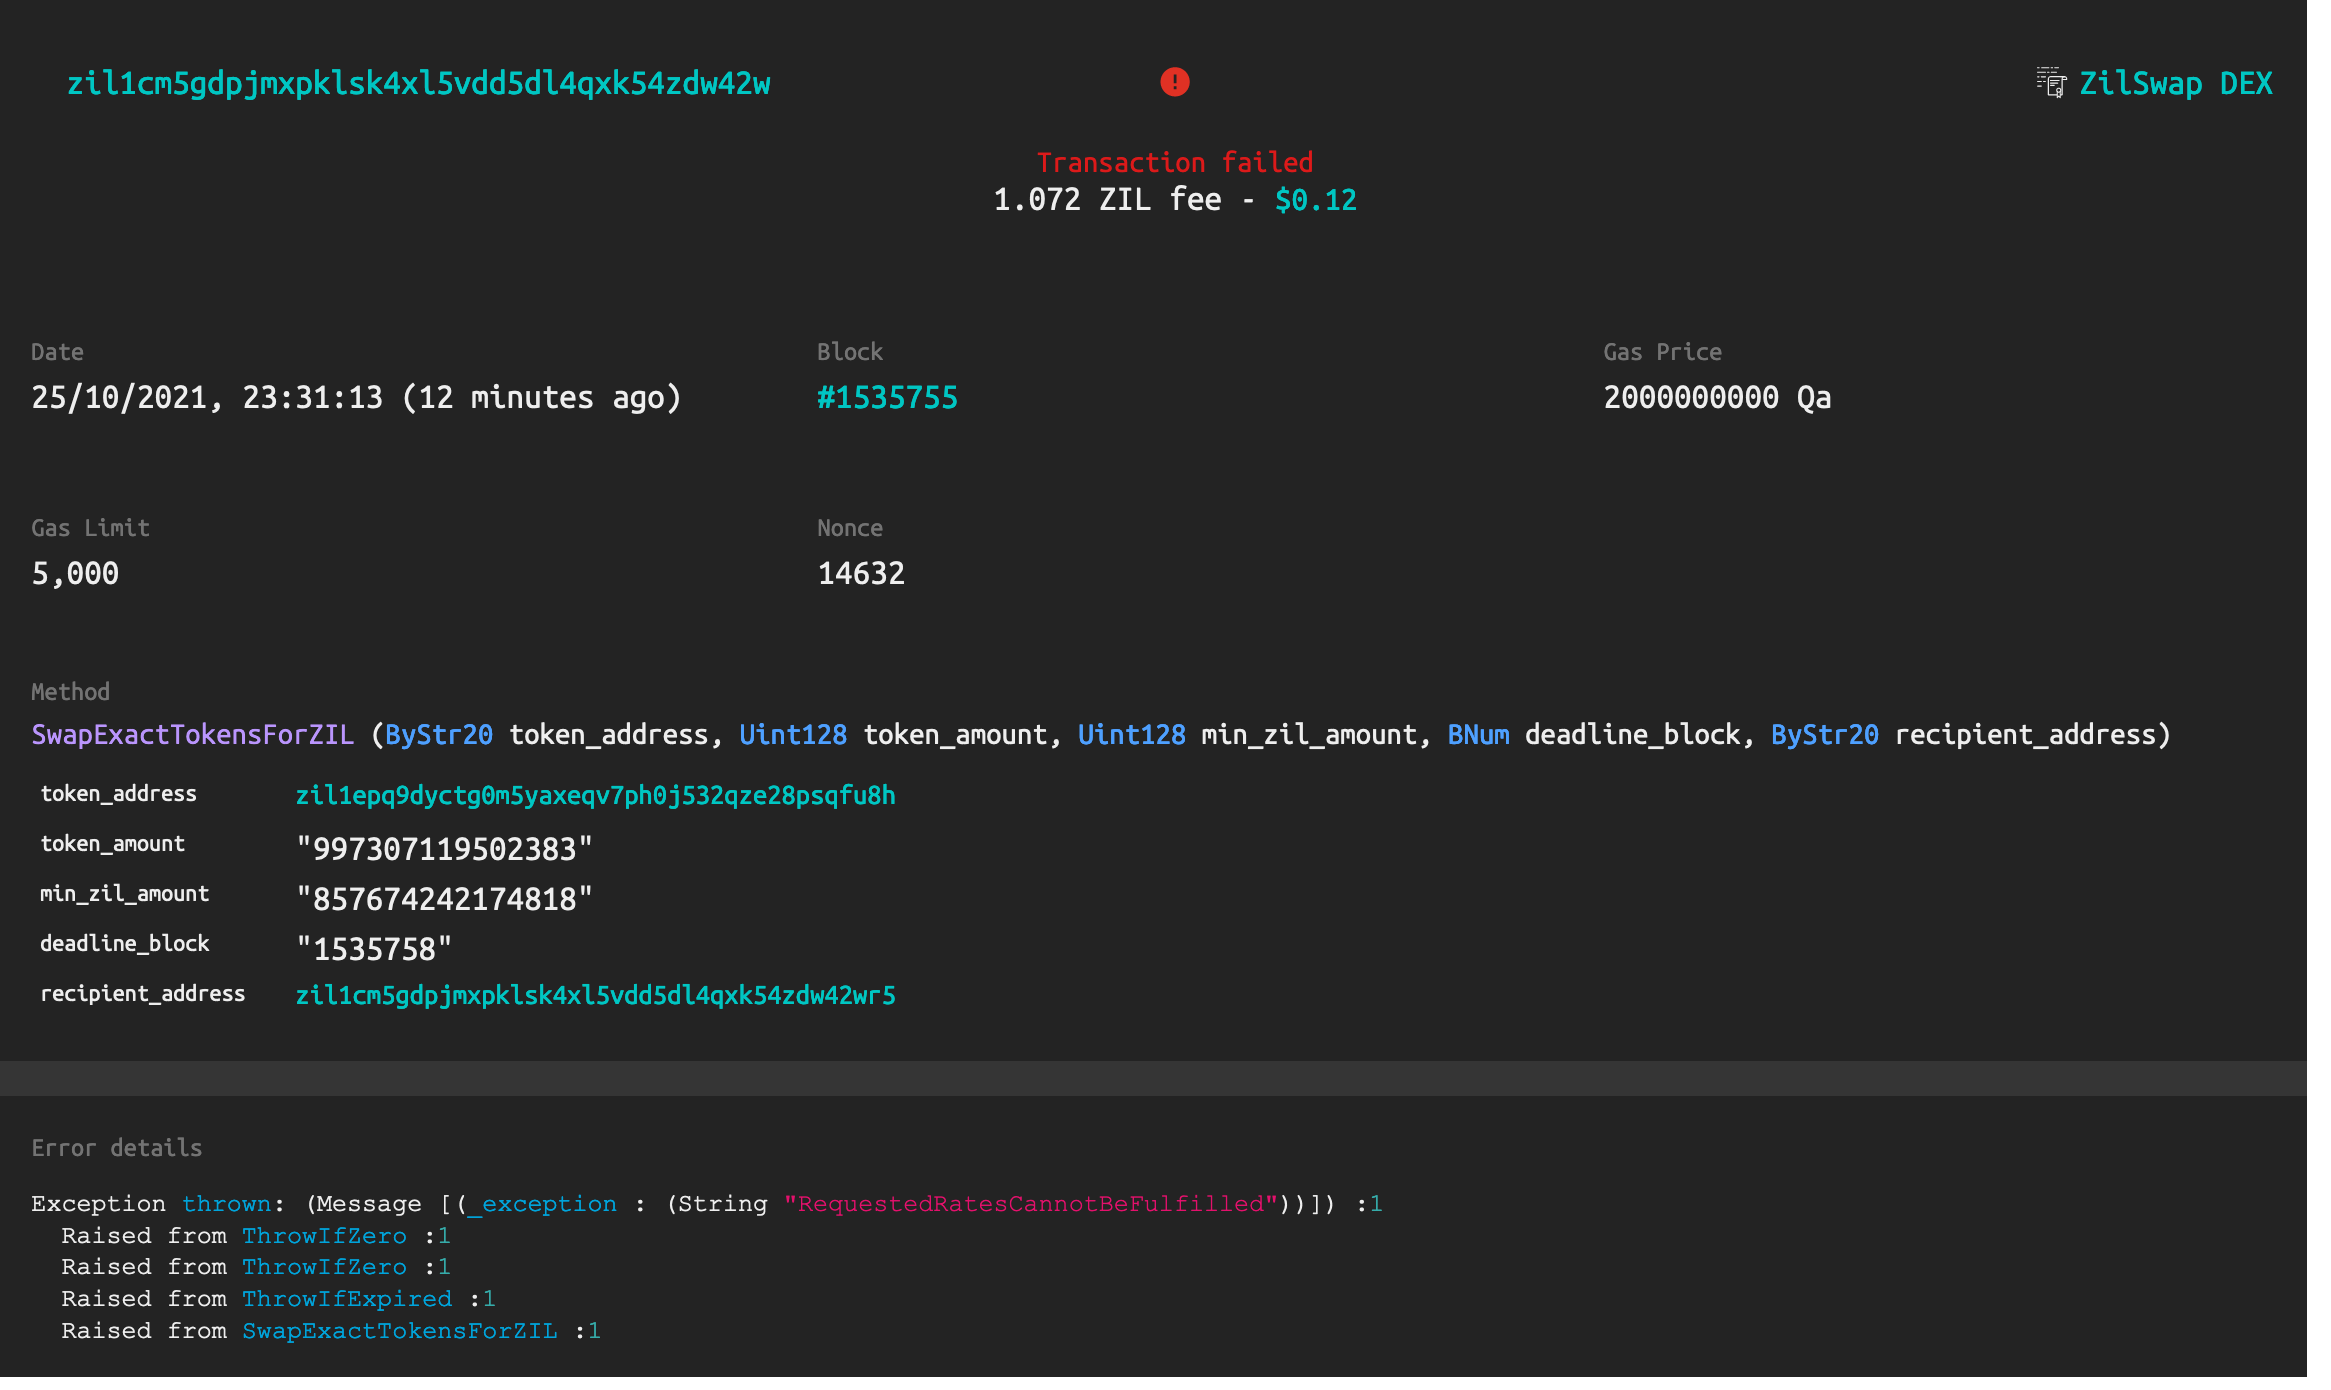This screenshot has height=1390, width=2331.
Task: Click the red transaction failed alert icon
Action: coord(1174,82)
